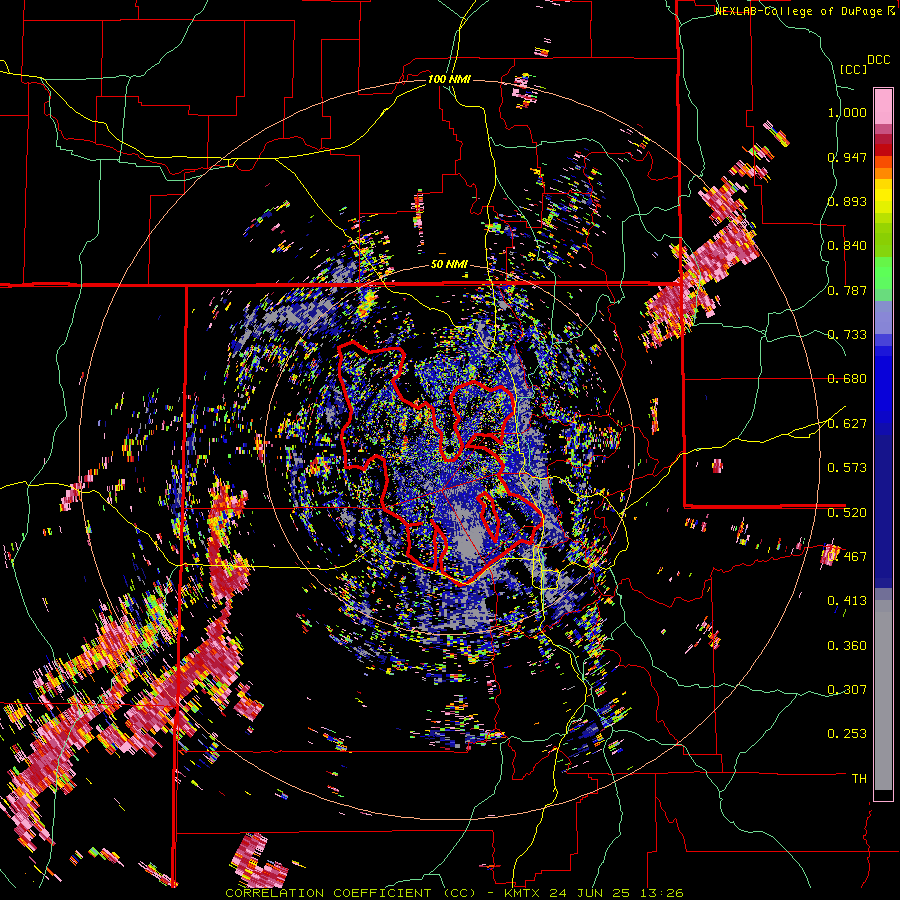
Task: Click the 0.947 legend value
Action: (847, 157)
